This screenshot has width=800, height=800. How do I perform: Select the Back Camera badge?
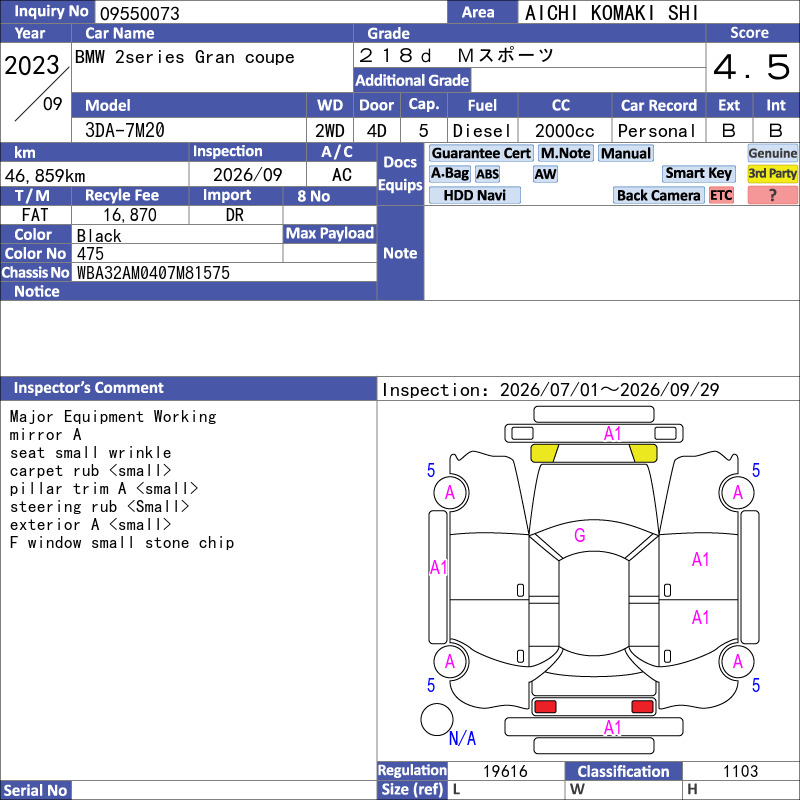tap(658, 195)
